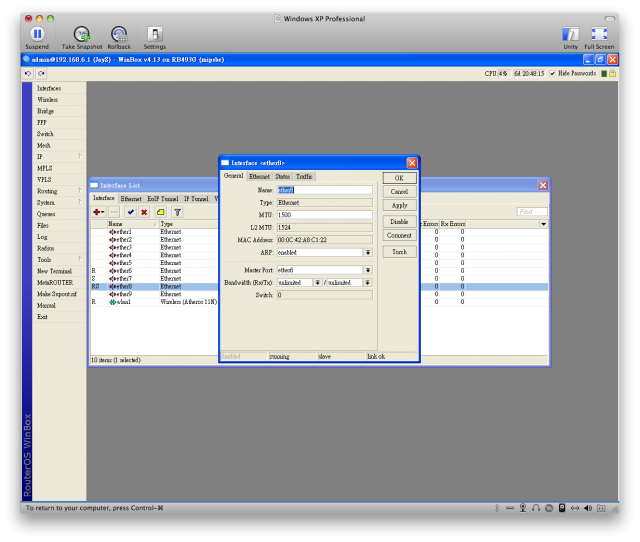The image size is (640, 542).
Task: Open the Queues menu in sidebar
Action: (46, 214)
